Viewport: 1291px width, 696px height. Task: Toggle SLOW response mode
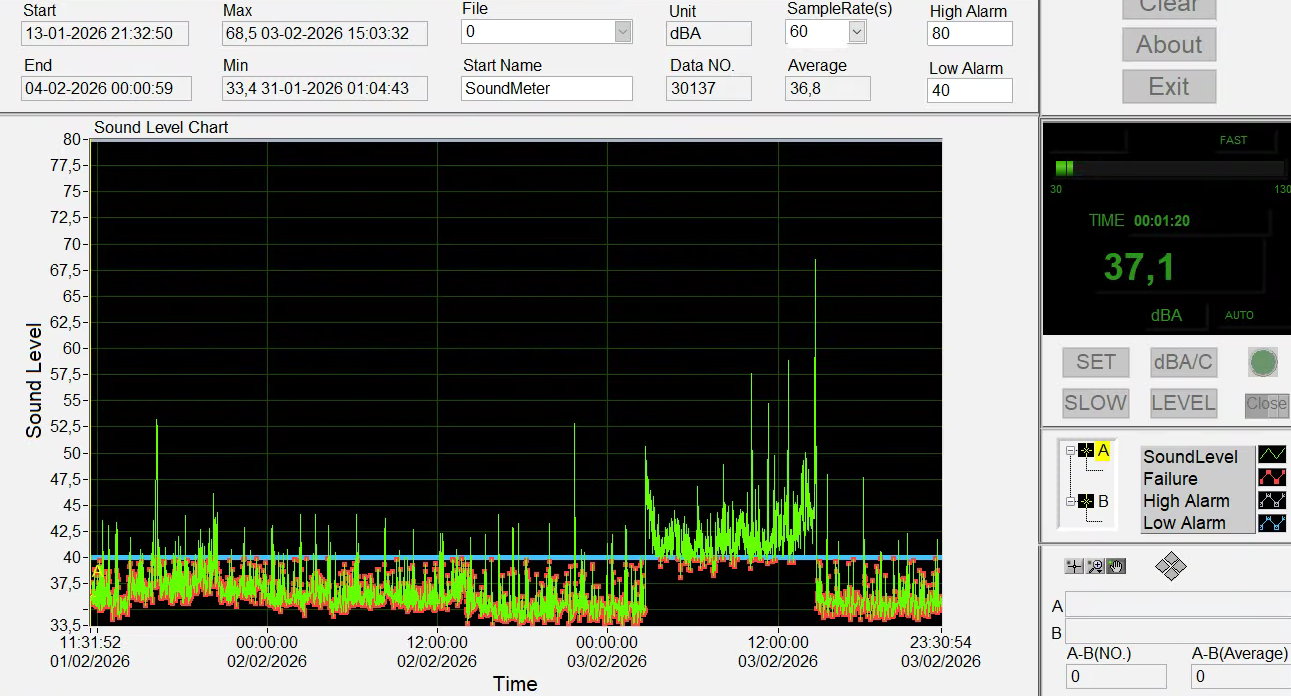1095,403
